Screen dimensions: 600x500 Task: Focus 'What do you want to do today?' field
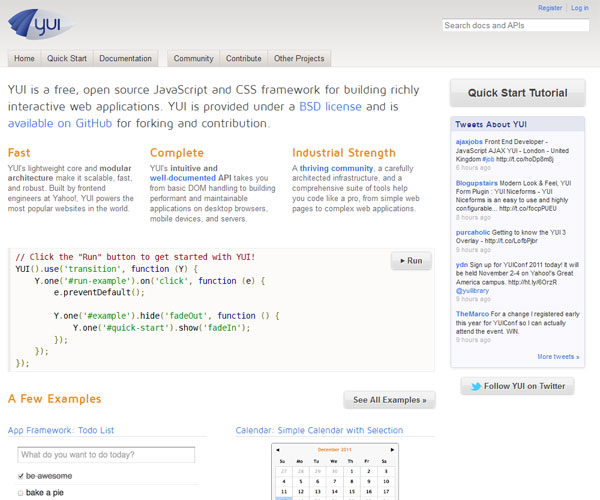click(106, 455)
